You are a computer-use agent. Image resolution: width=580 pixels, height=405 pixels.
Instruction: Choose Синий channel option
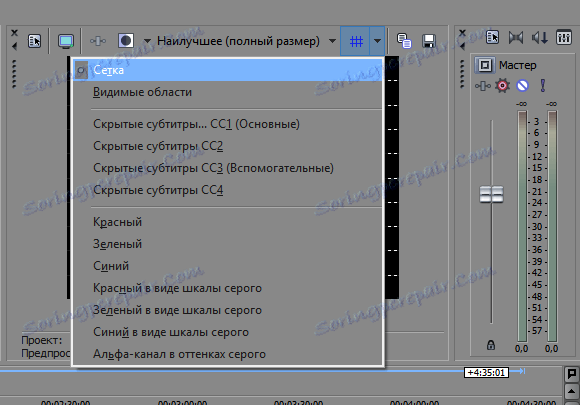(x=227, y=266)
